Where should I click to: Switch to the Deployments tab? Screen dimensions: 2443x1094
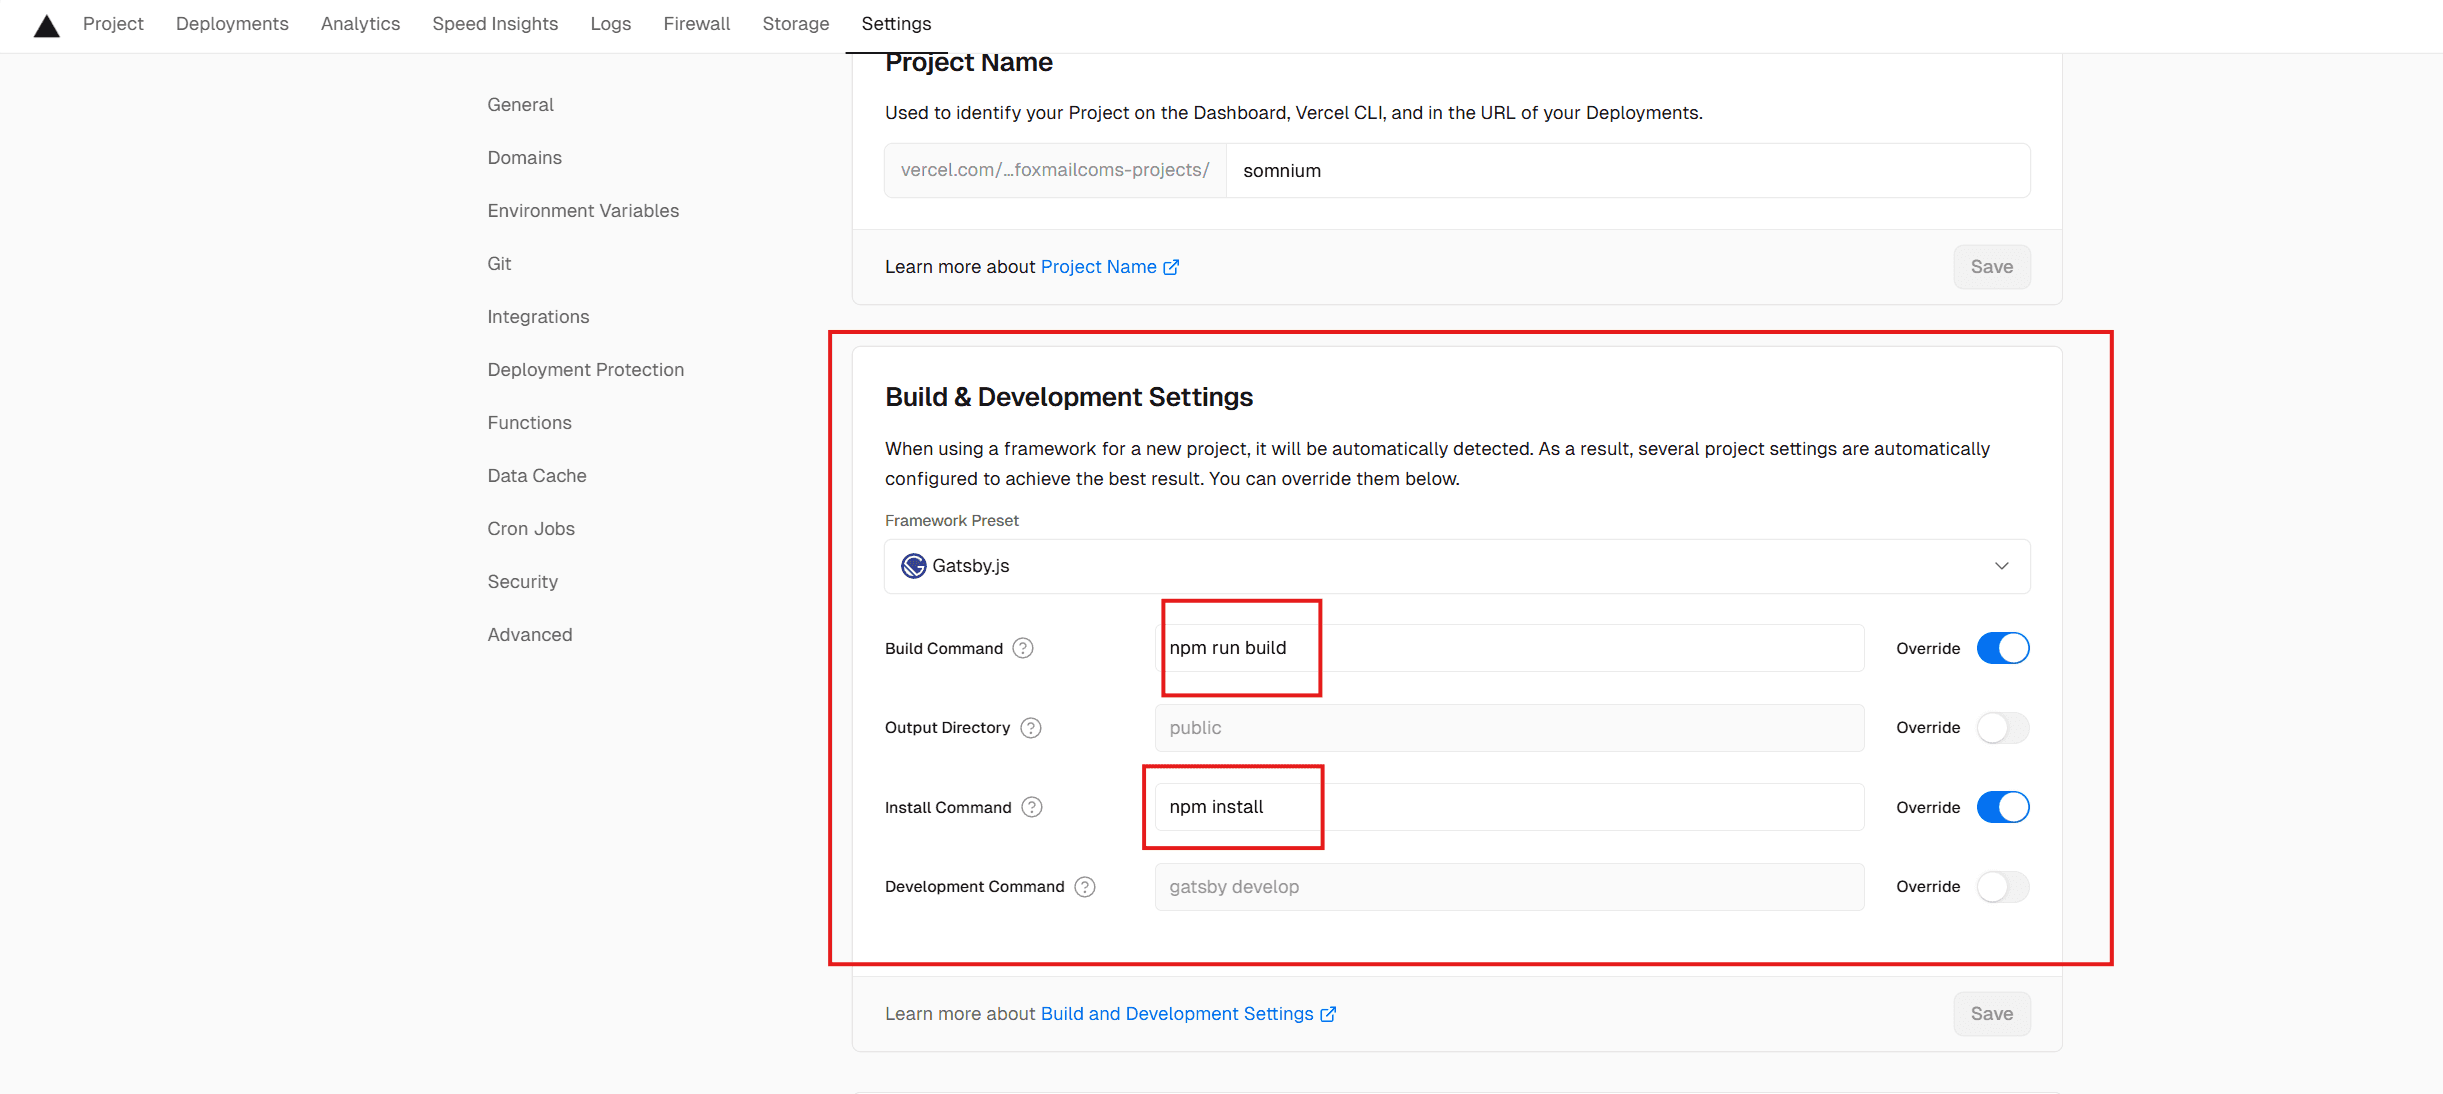(x=232, y=23)
